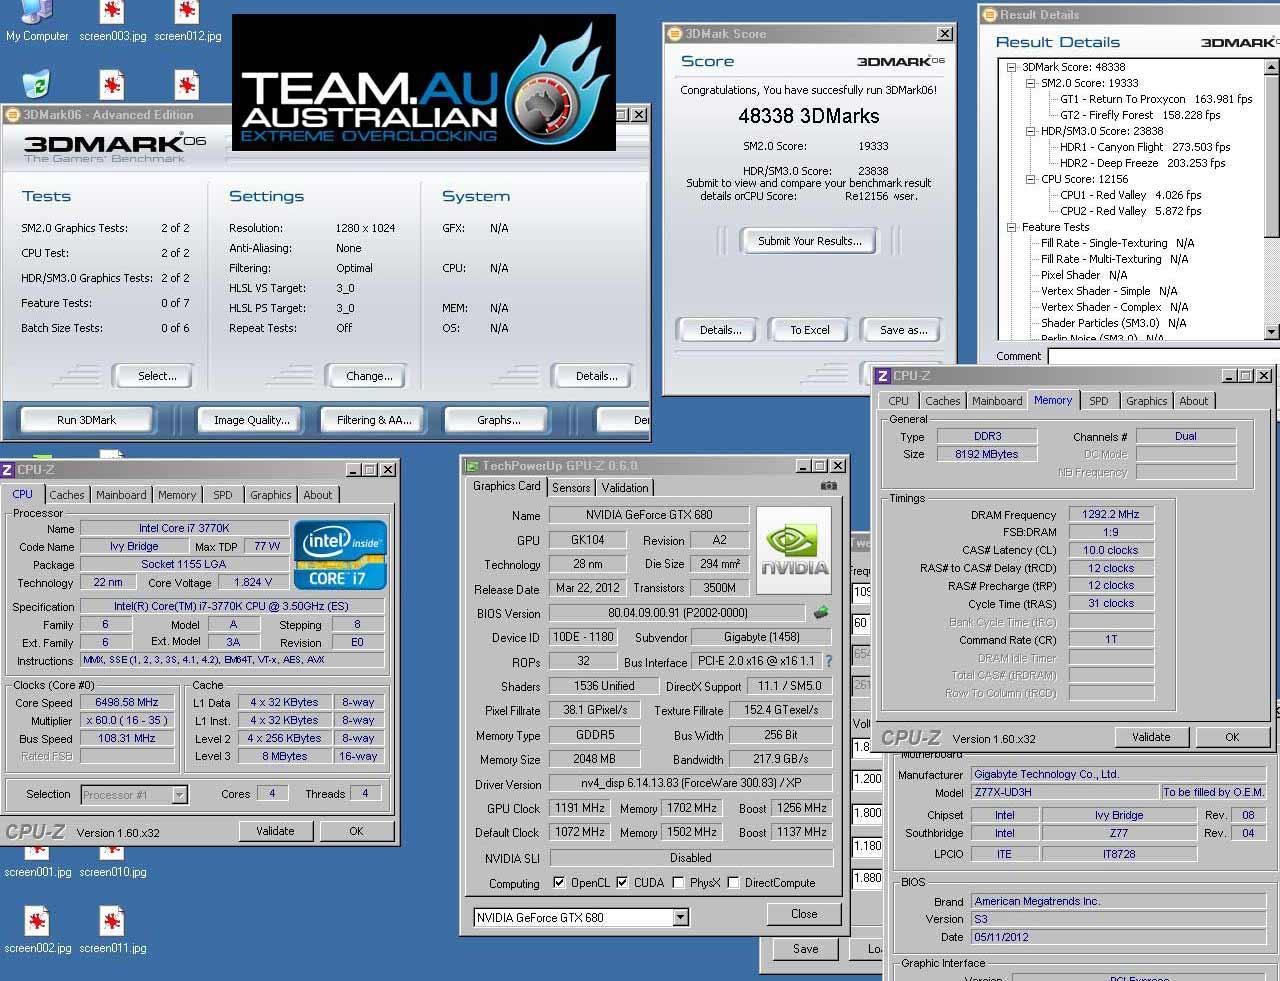Viewport: 1280px width, 981px height.
Task: Open the screen012.jpg desktop file
Action: [x=187, y=14]
